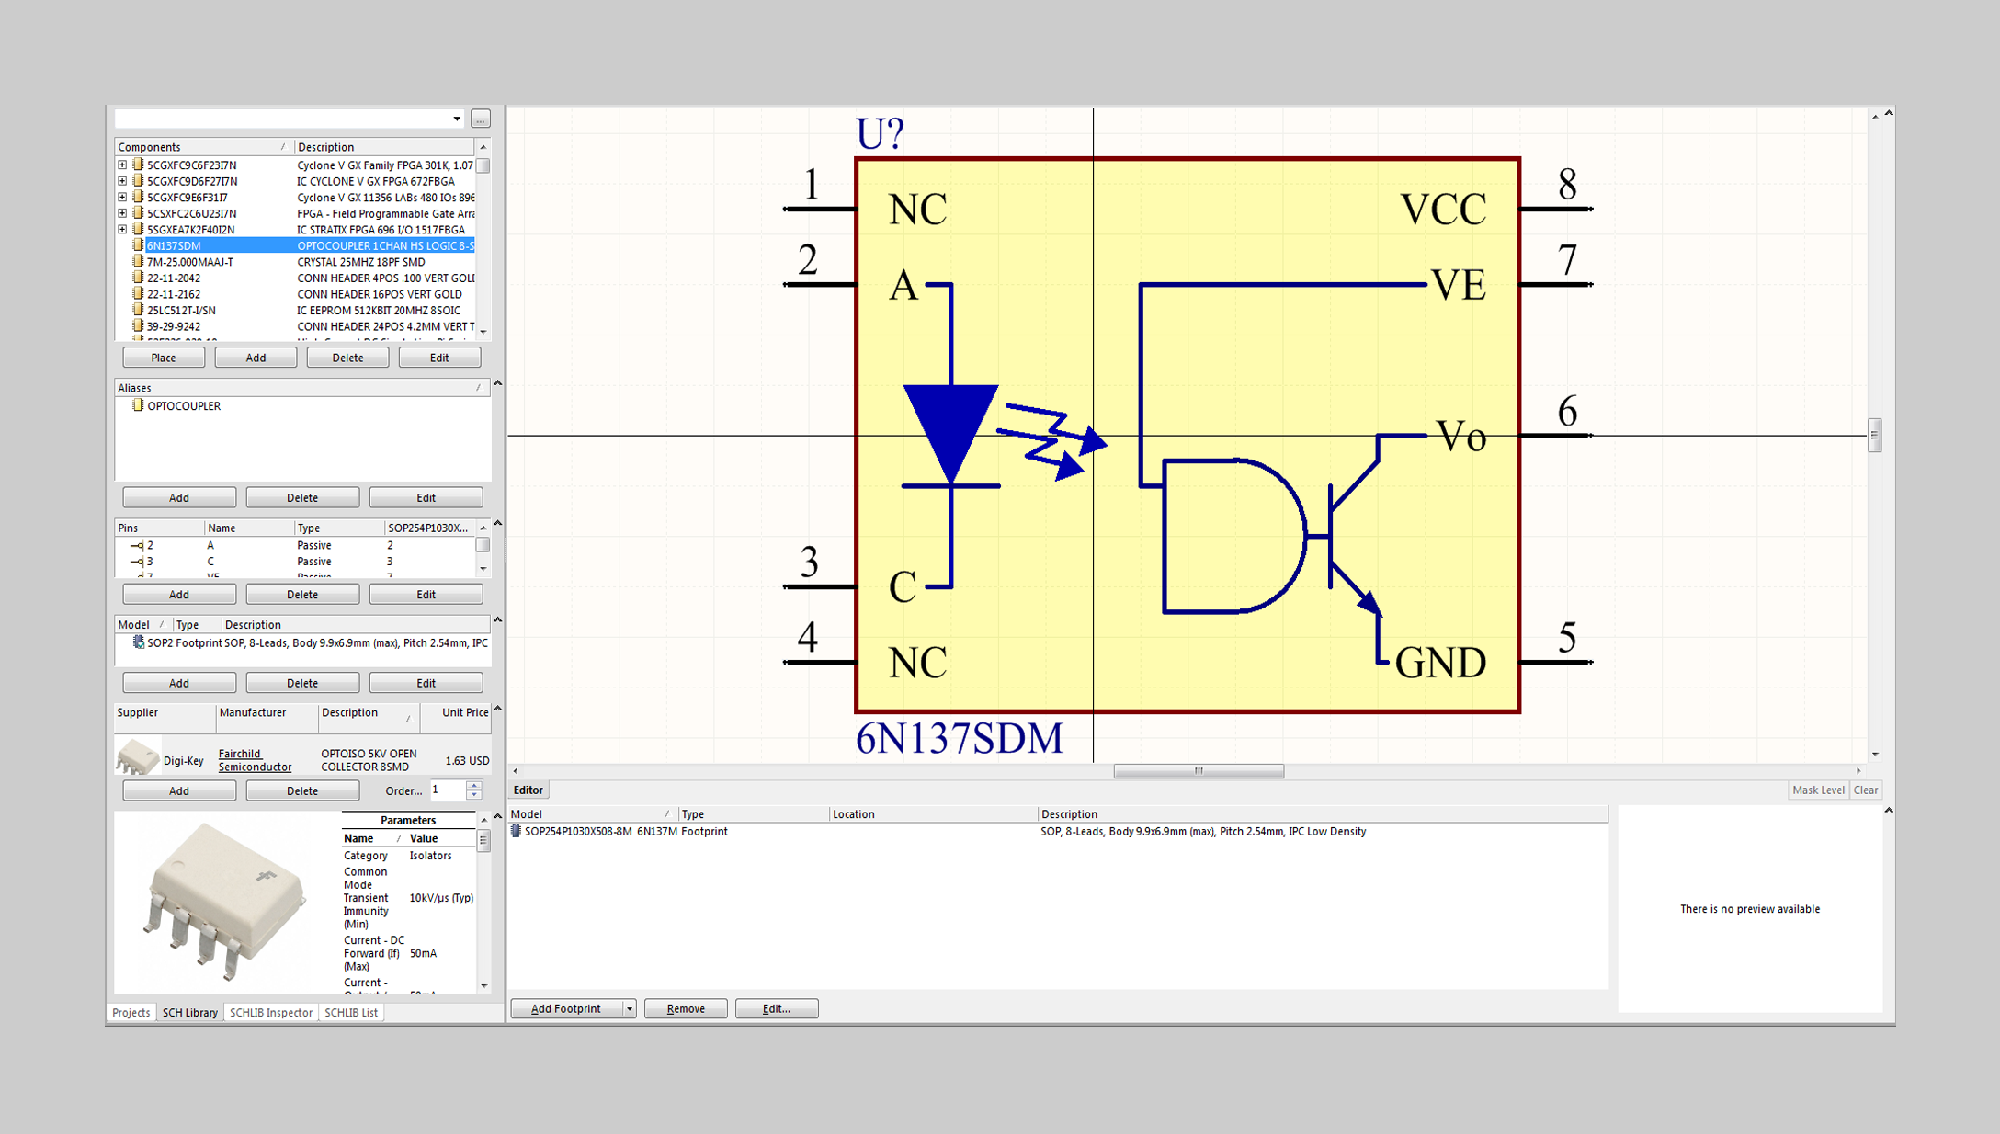Click Edit under the Components list

pos(440,358)
